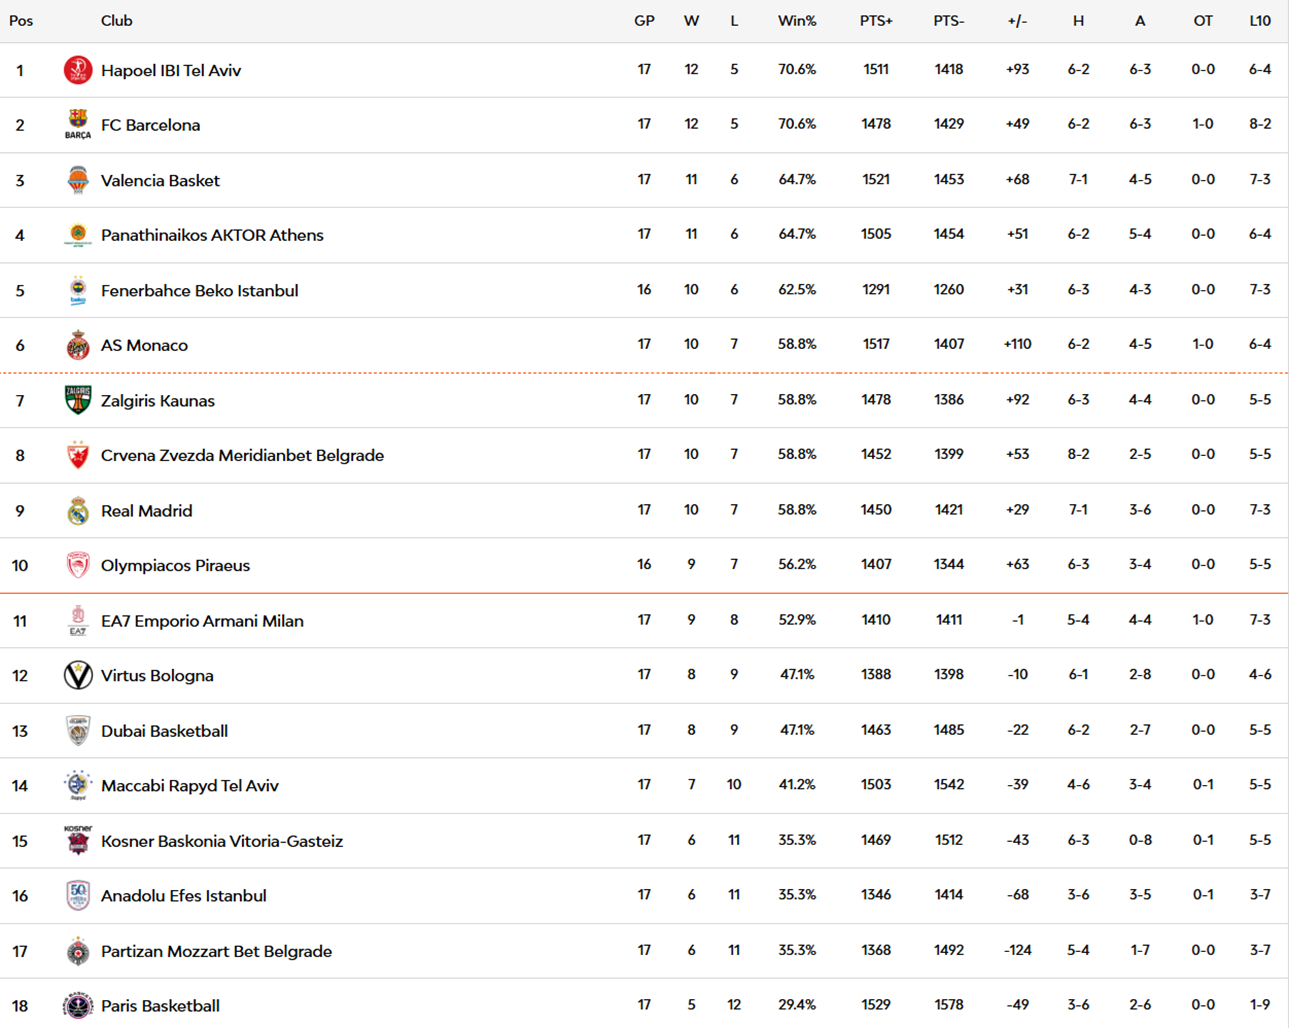The image size is (1289, 1028).
Task: Click the Paris Basketball logo
Action: 78,1005
